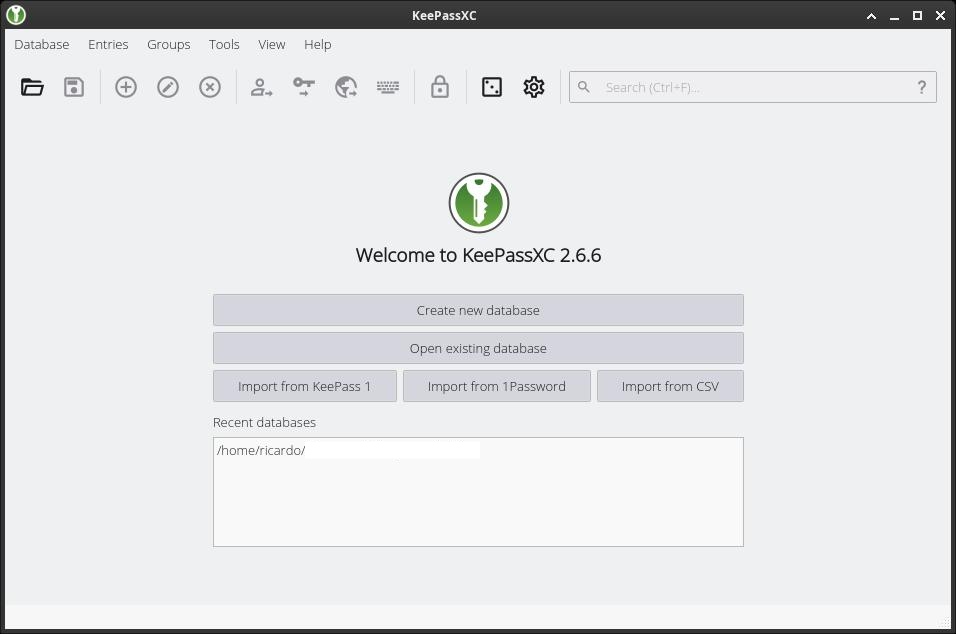Perform Auto-Type using the keyboard icon
Image resolution: width=956 pixels, height=634 pixels.
(388, 87)
